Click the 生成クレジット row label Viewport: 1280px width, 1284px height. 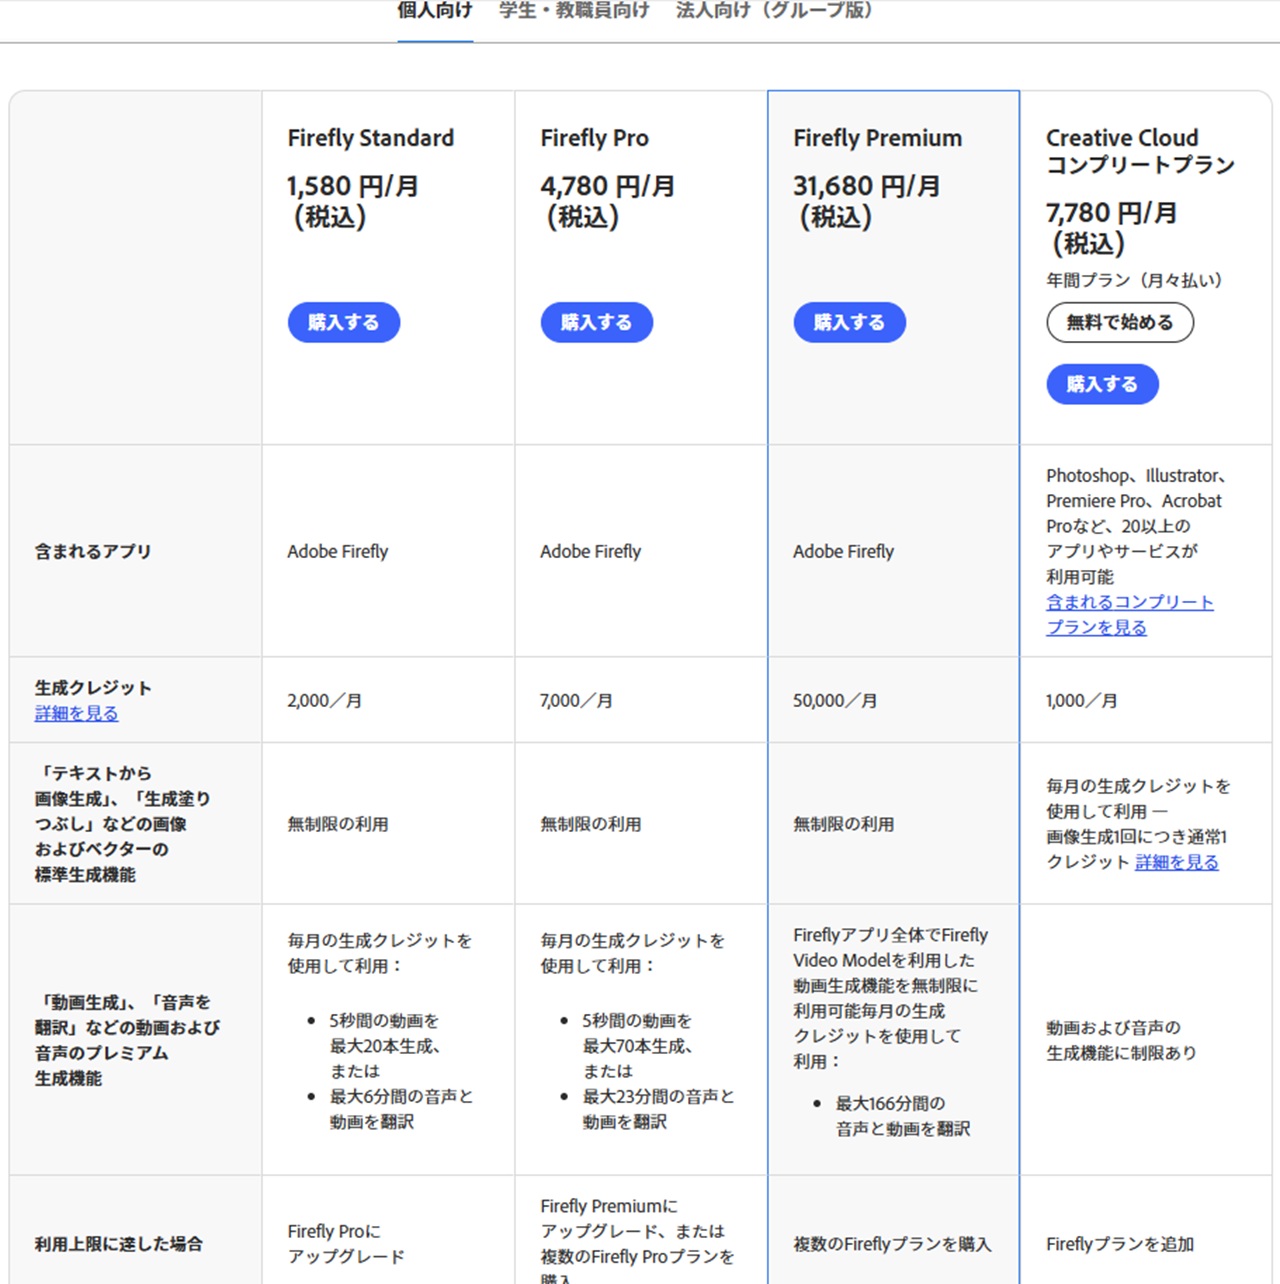pyautogui.click(x=93, y=688)
